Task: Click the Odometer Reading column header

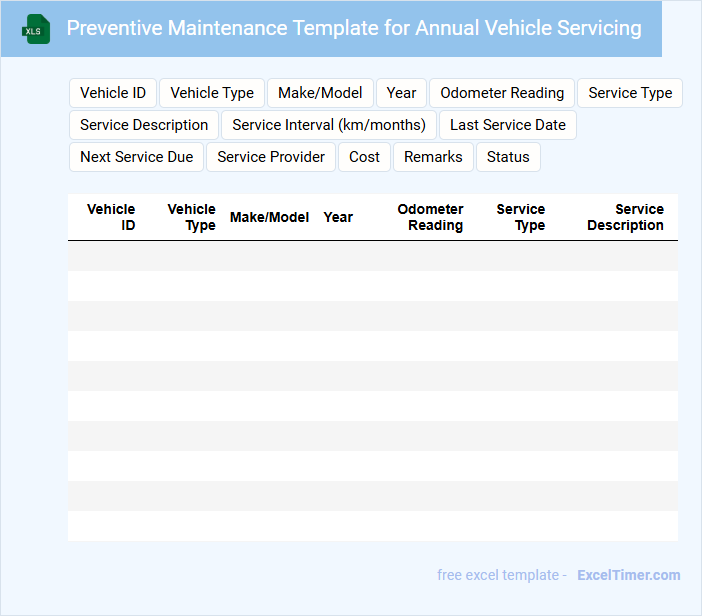Action: pos(430,217)
